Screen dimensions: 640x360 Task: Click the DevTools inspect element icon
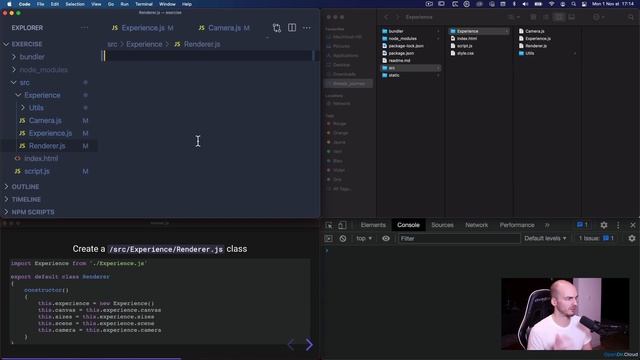click(x=329, y=225)
